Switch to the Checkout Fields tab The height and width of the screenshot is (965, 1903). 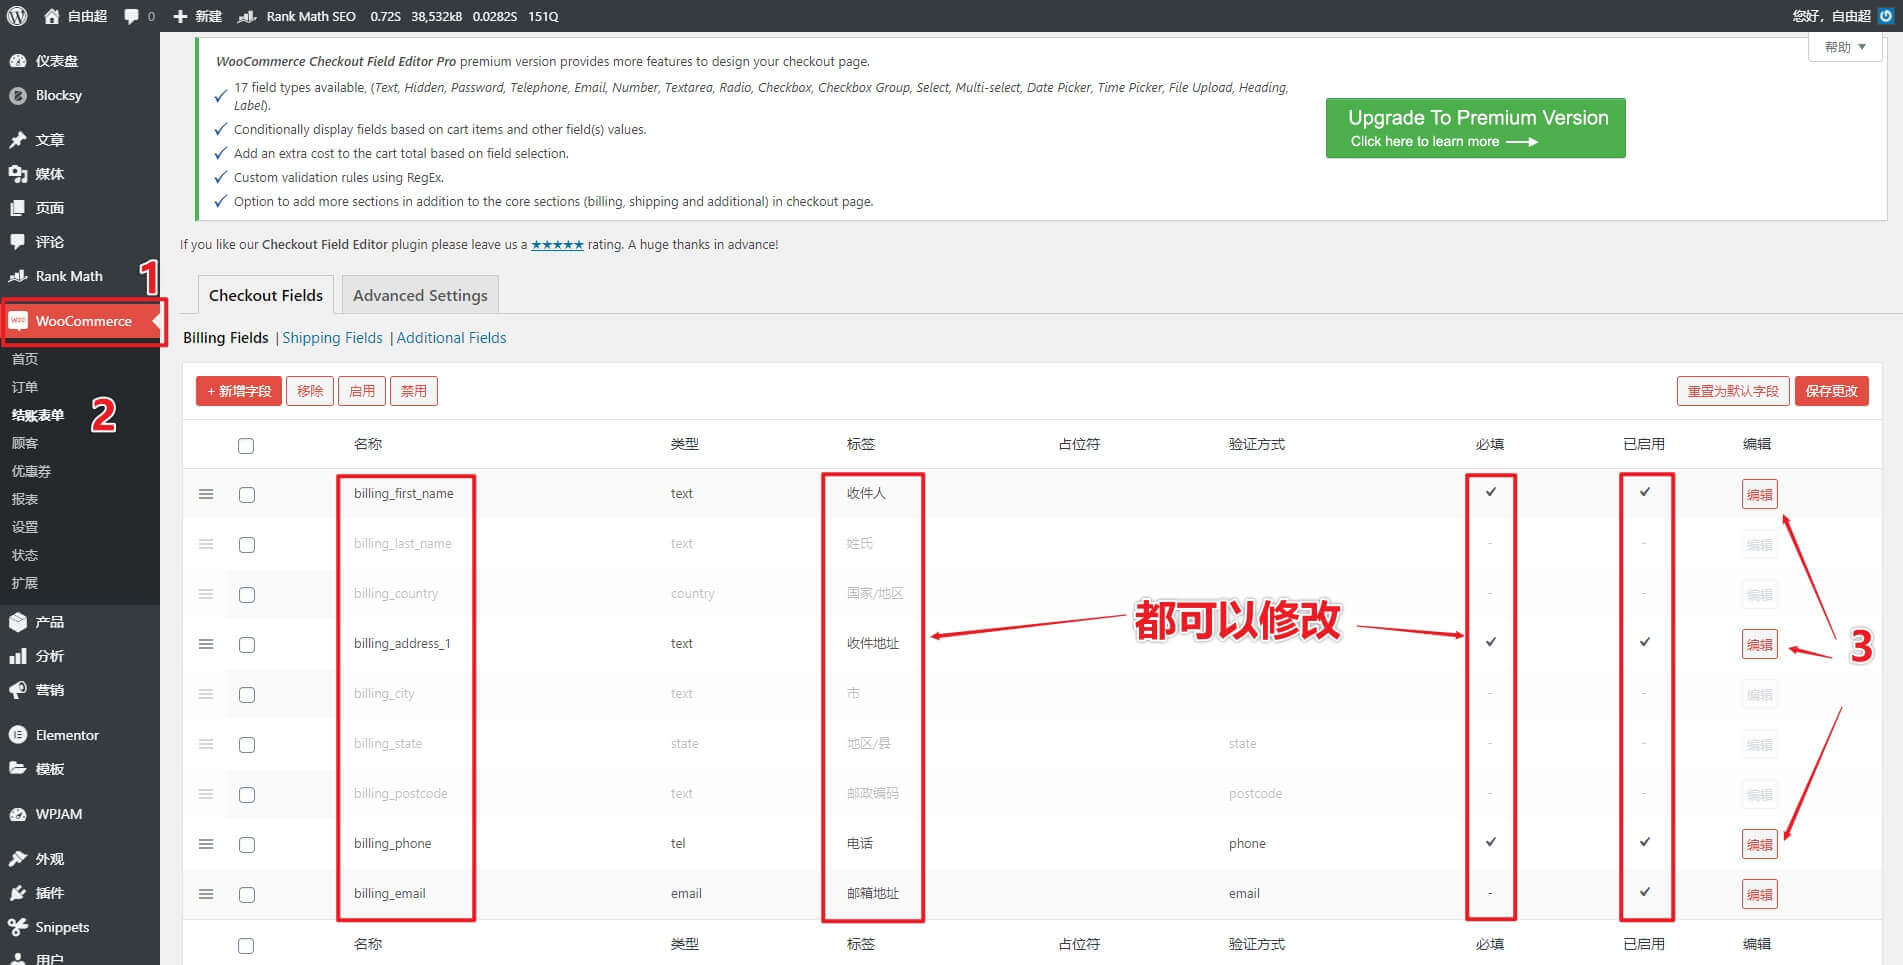pos(266,295)
